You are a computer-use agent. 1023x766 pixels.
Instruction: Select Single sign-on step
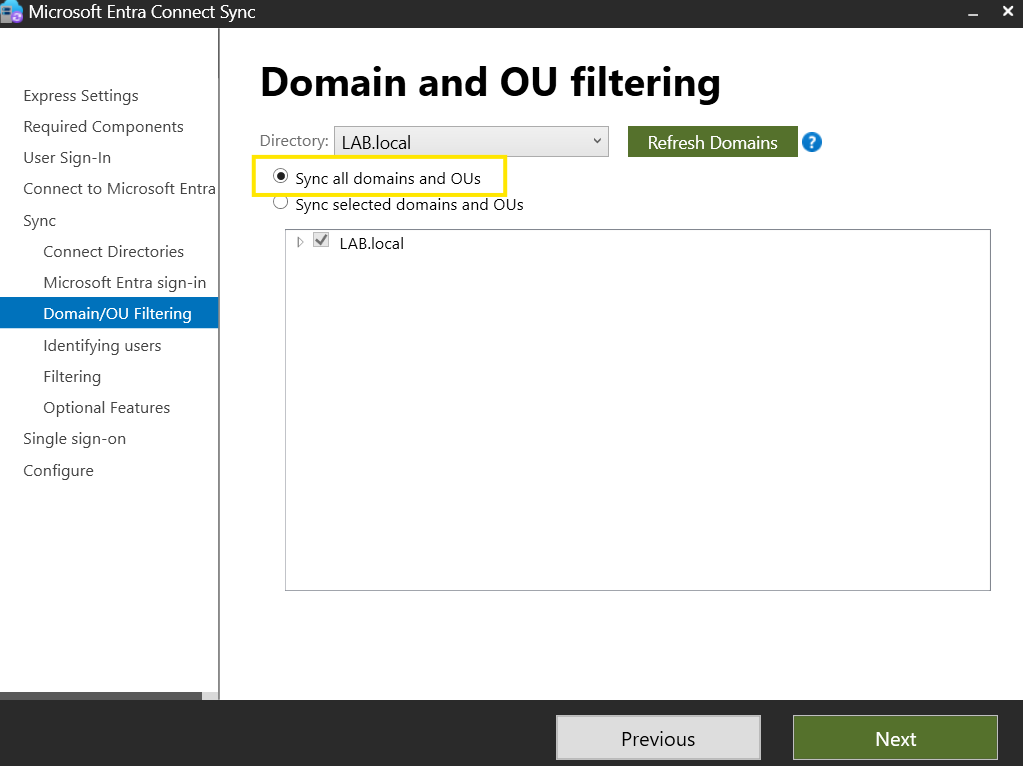coord(75,438)
